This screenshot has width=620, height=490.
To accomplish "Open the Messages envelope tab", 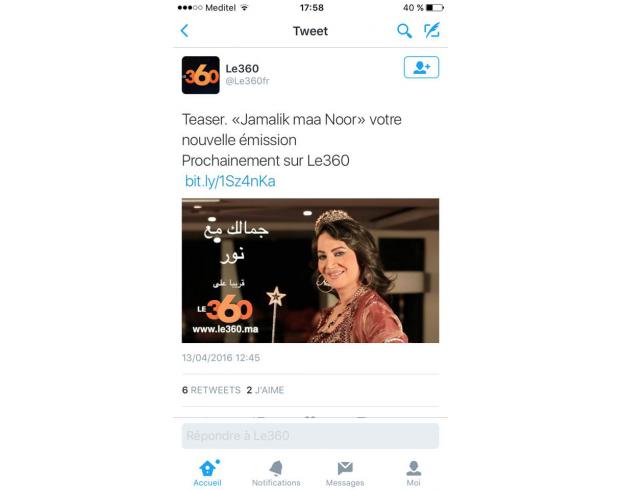I will point(345,473).
